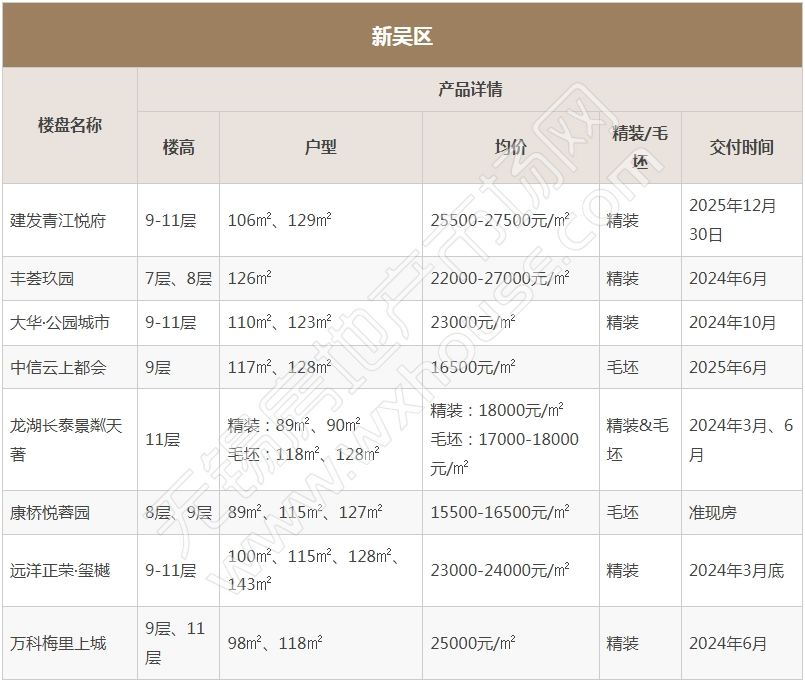The width and height of the screenshot is (805, 683).
Task: Select the 户型 column header
Action: (x=320, y=147)
